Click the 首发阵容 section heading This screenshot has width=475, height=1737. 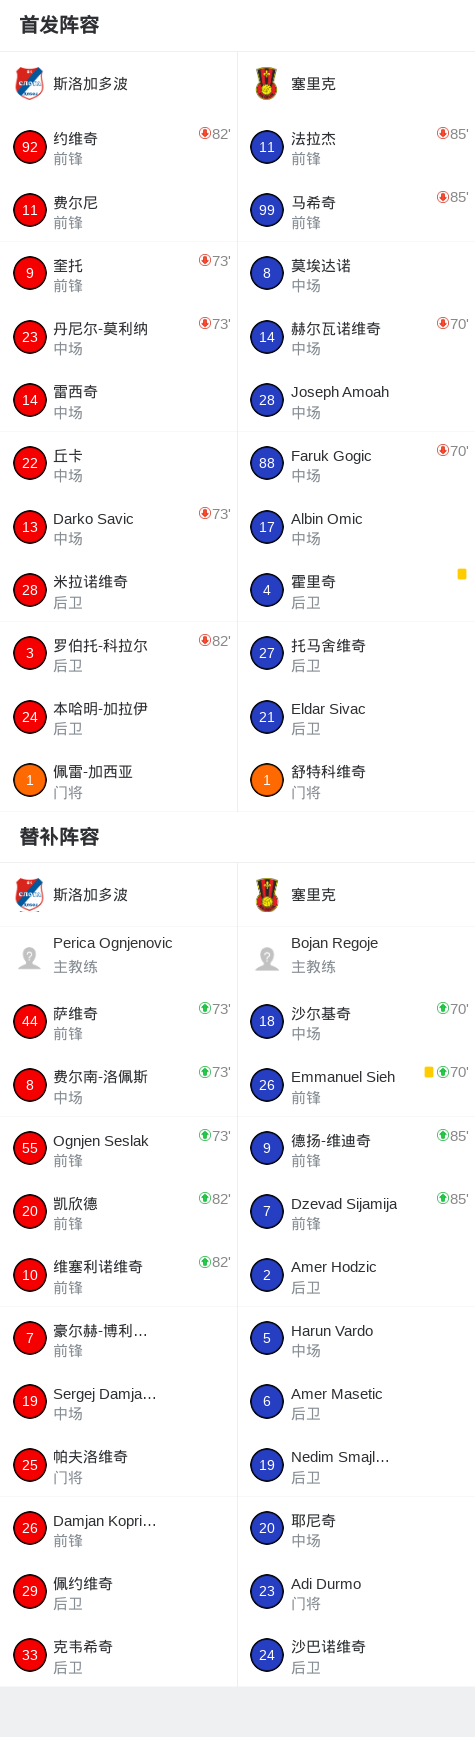(x=60, y=25)
